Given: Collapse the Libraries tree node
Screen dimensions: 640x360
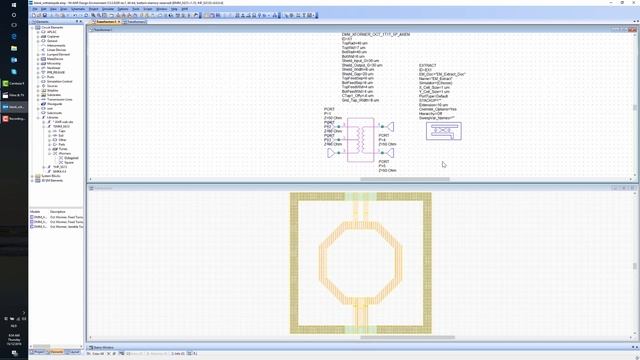Looking at the screenshot, I should 38,118.
